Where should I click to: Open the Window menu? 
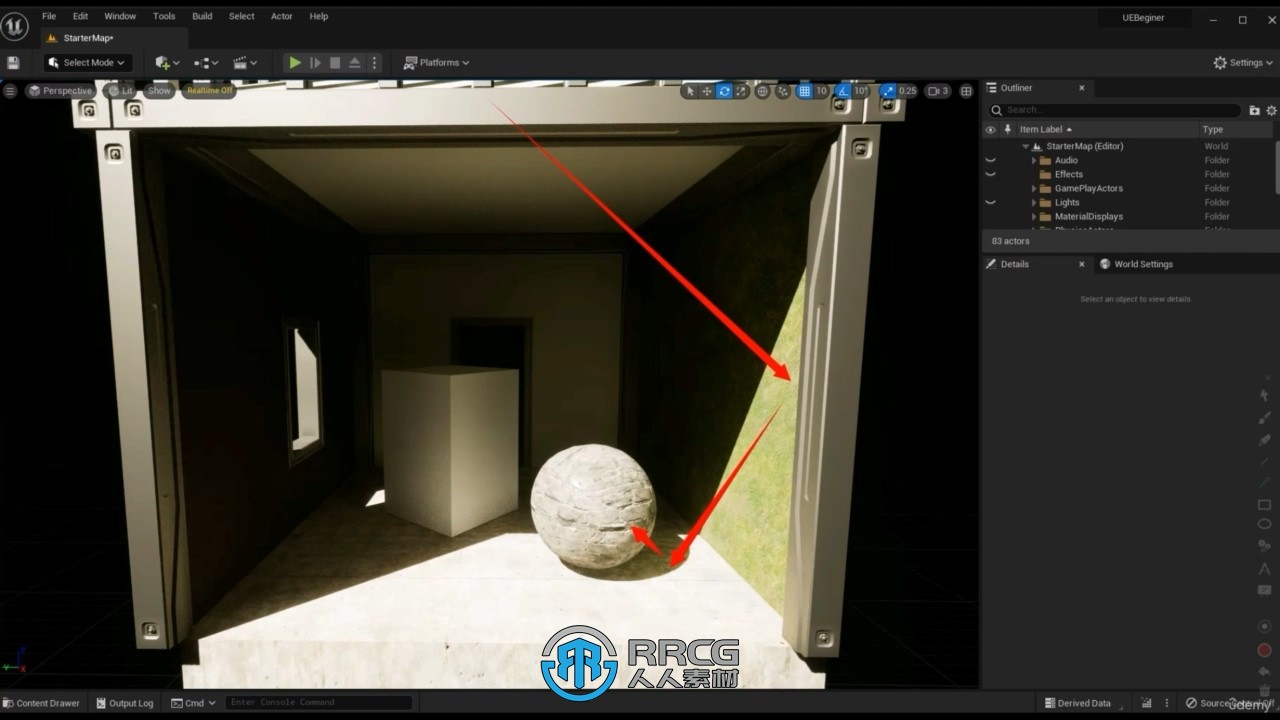pos(120,17)
